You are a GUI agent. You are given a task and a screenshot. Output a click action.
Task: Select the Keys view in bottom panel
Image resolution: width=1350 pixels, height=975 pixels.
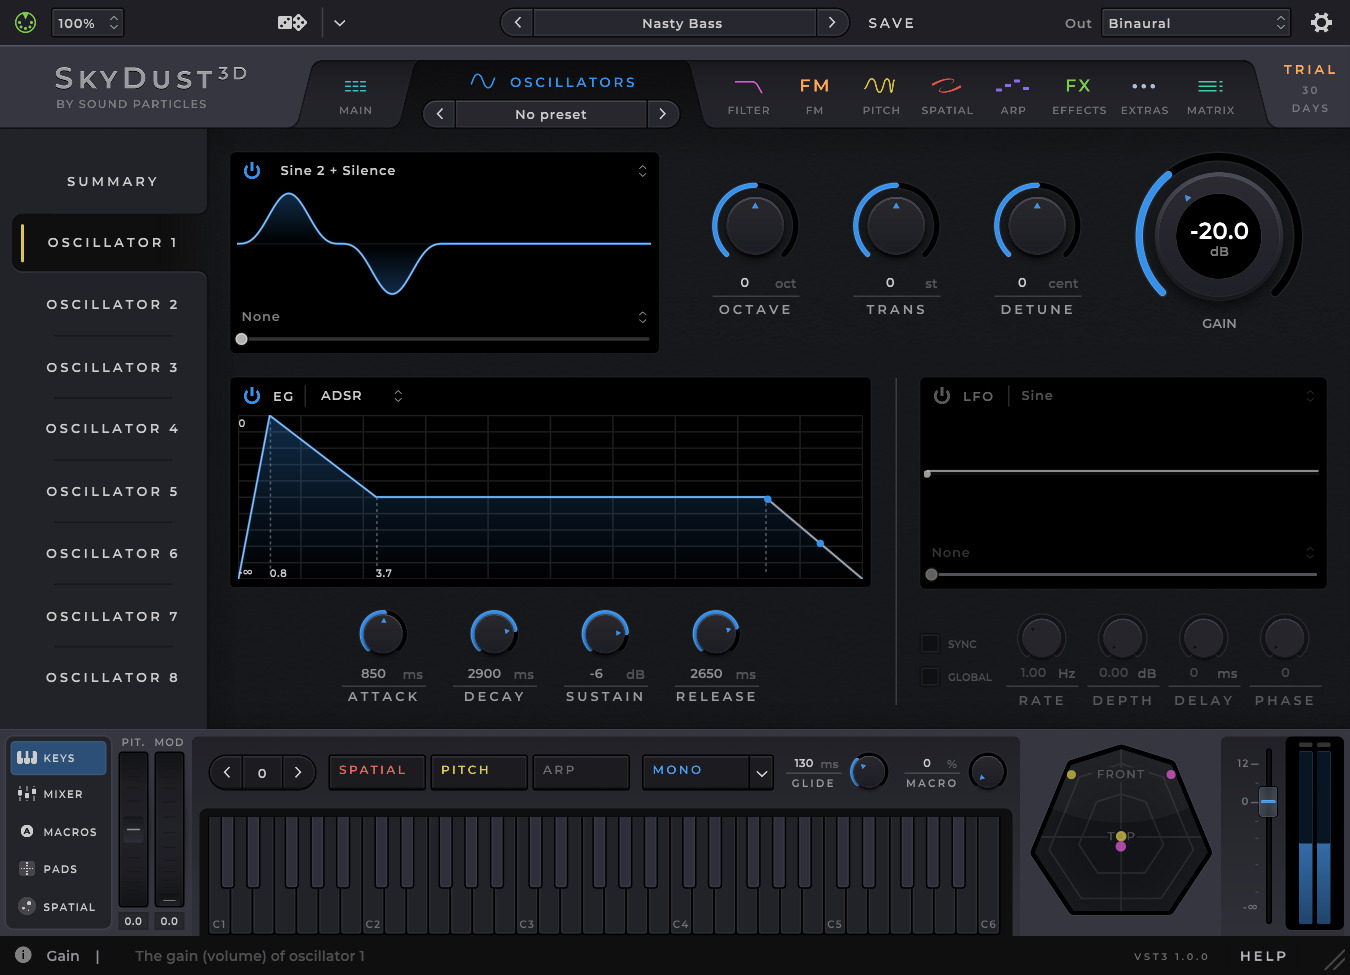(58, 758)
